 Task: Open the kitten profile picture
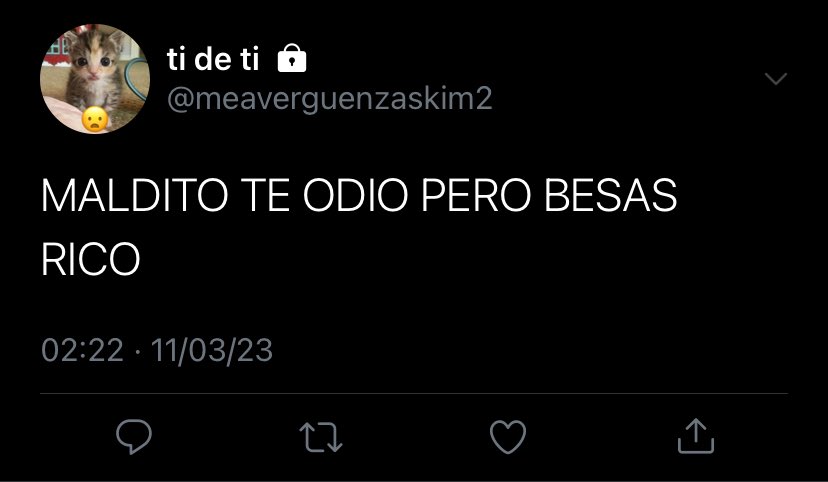pyautogui.click(x=95, y=79)
